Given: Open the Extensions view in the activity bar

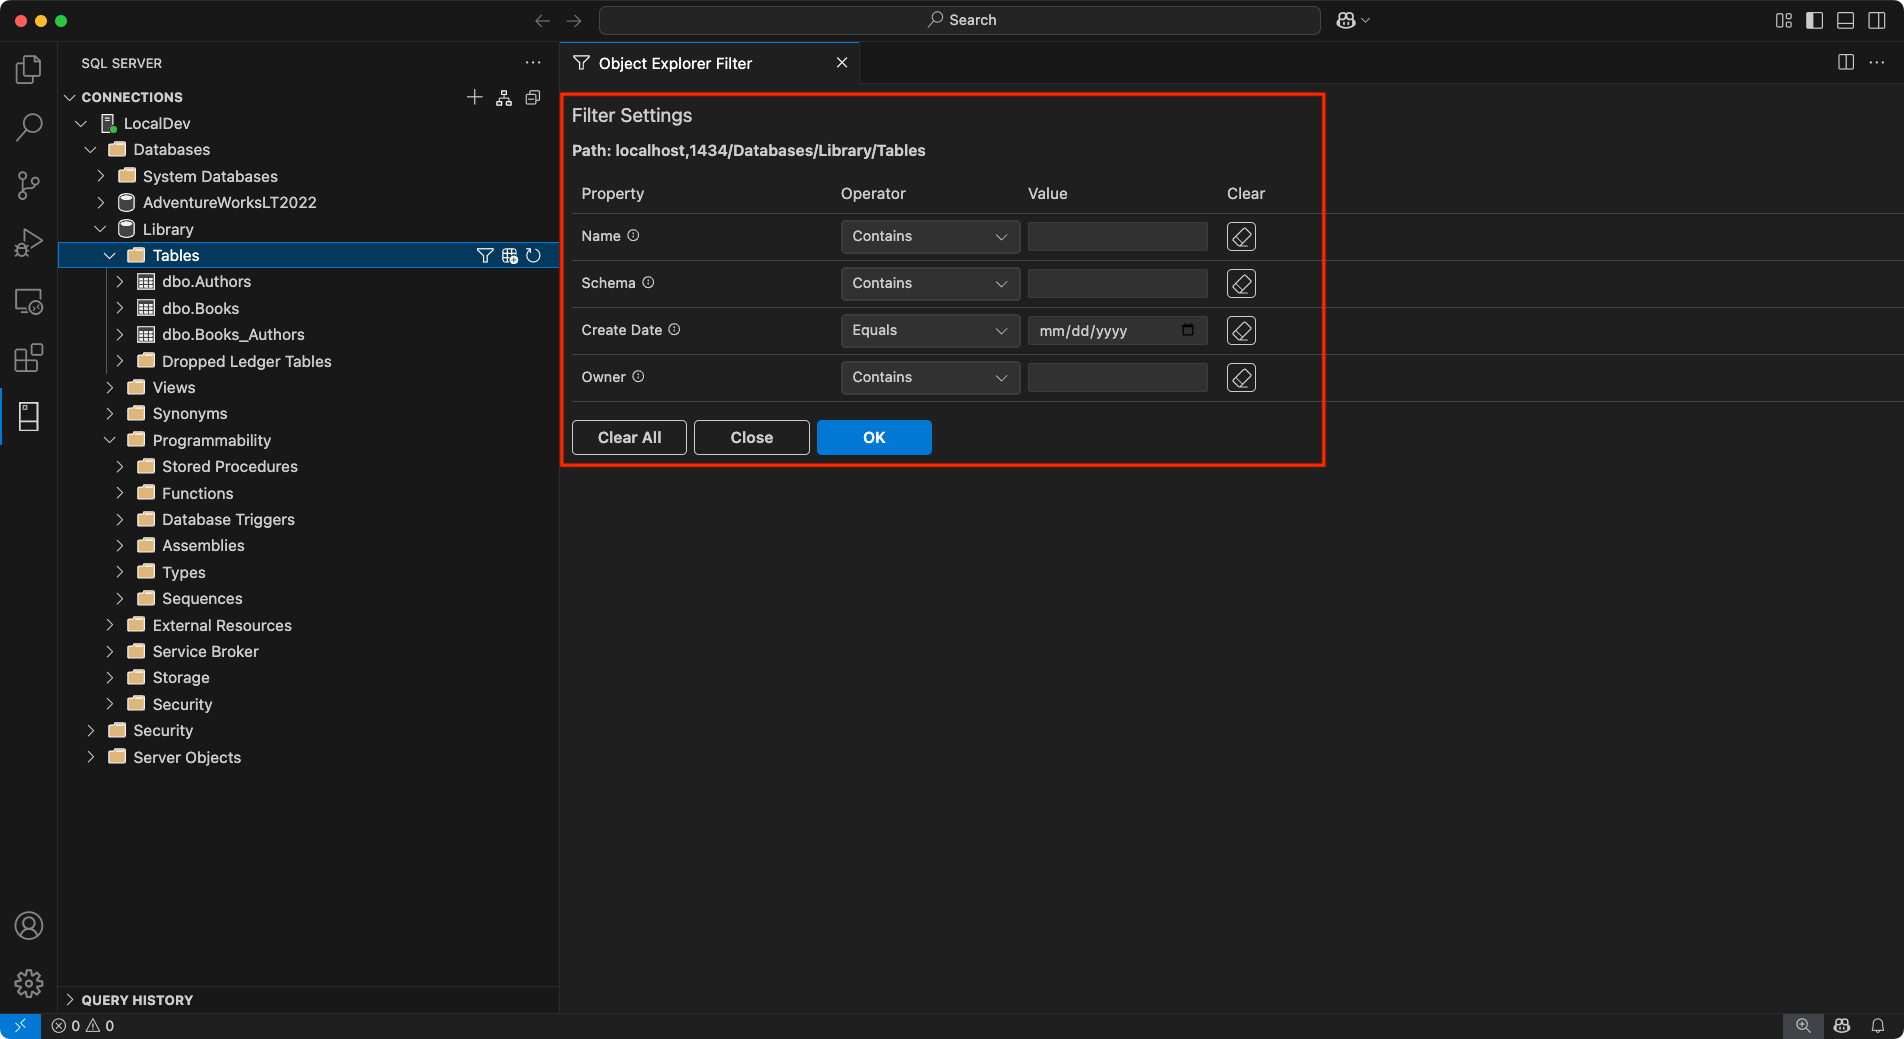Looking at the screenshot, I should [x=29, y=357].
